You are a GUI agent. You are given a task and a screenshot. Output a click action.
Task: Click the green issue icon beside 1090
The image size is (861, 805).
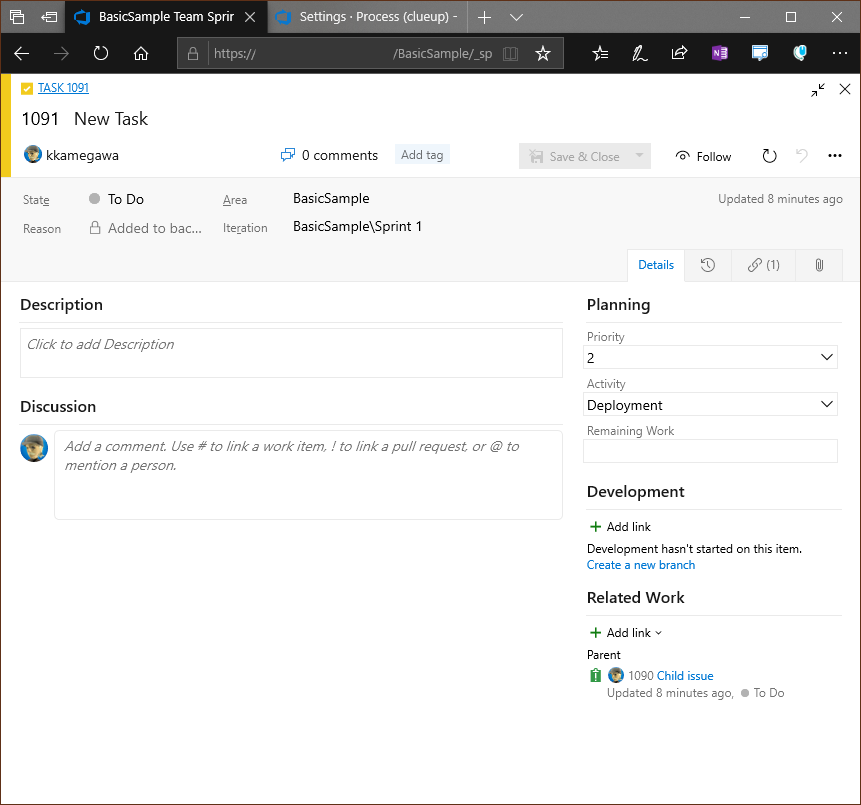coord(595,675)
